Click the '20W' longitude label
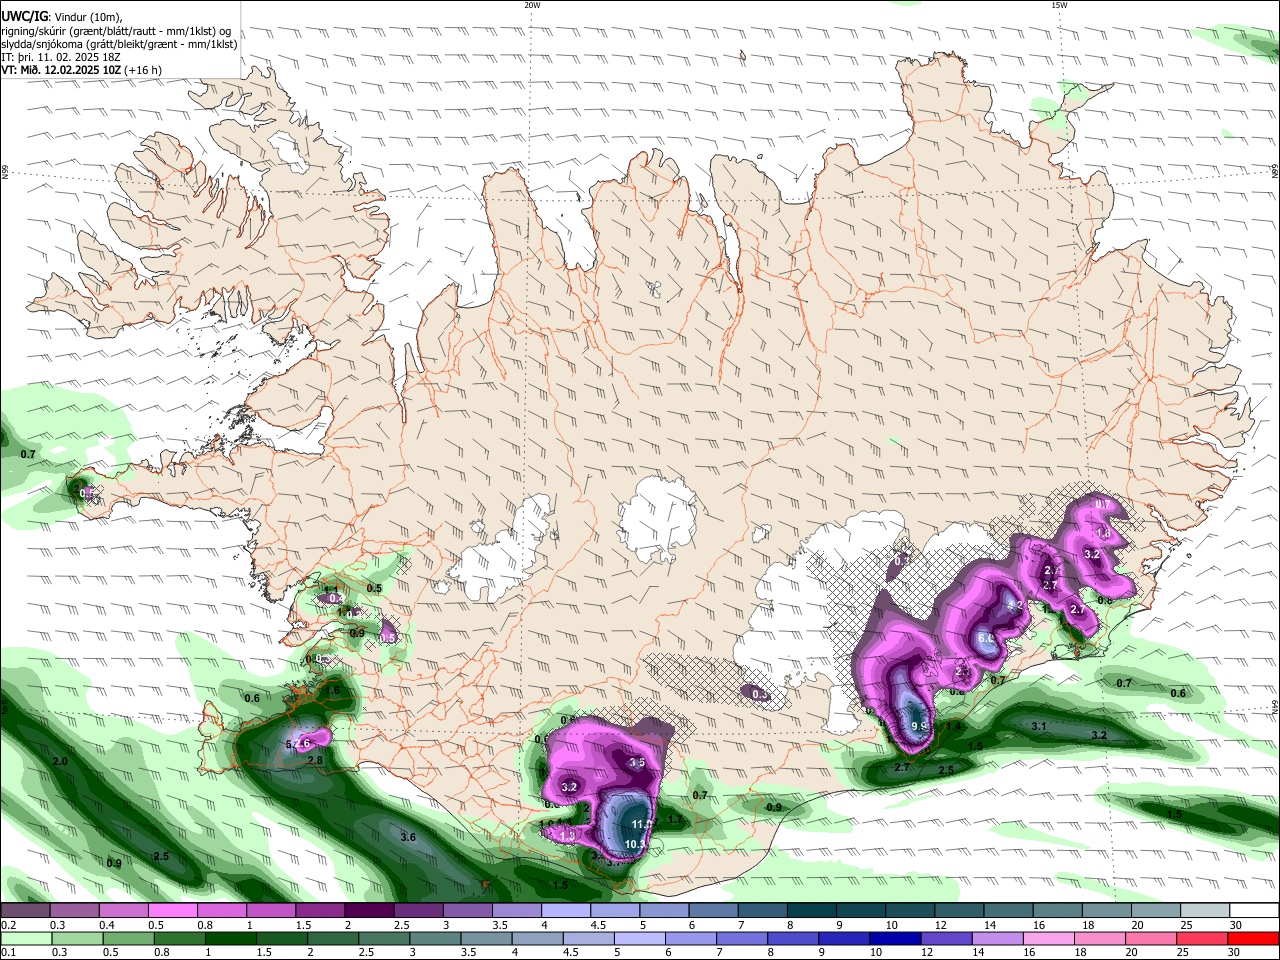1280x960 pixels. 532,5
